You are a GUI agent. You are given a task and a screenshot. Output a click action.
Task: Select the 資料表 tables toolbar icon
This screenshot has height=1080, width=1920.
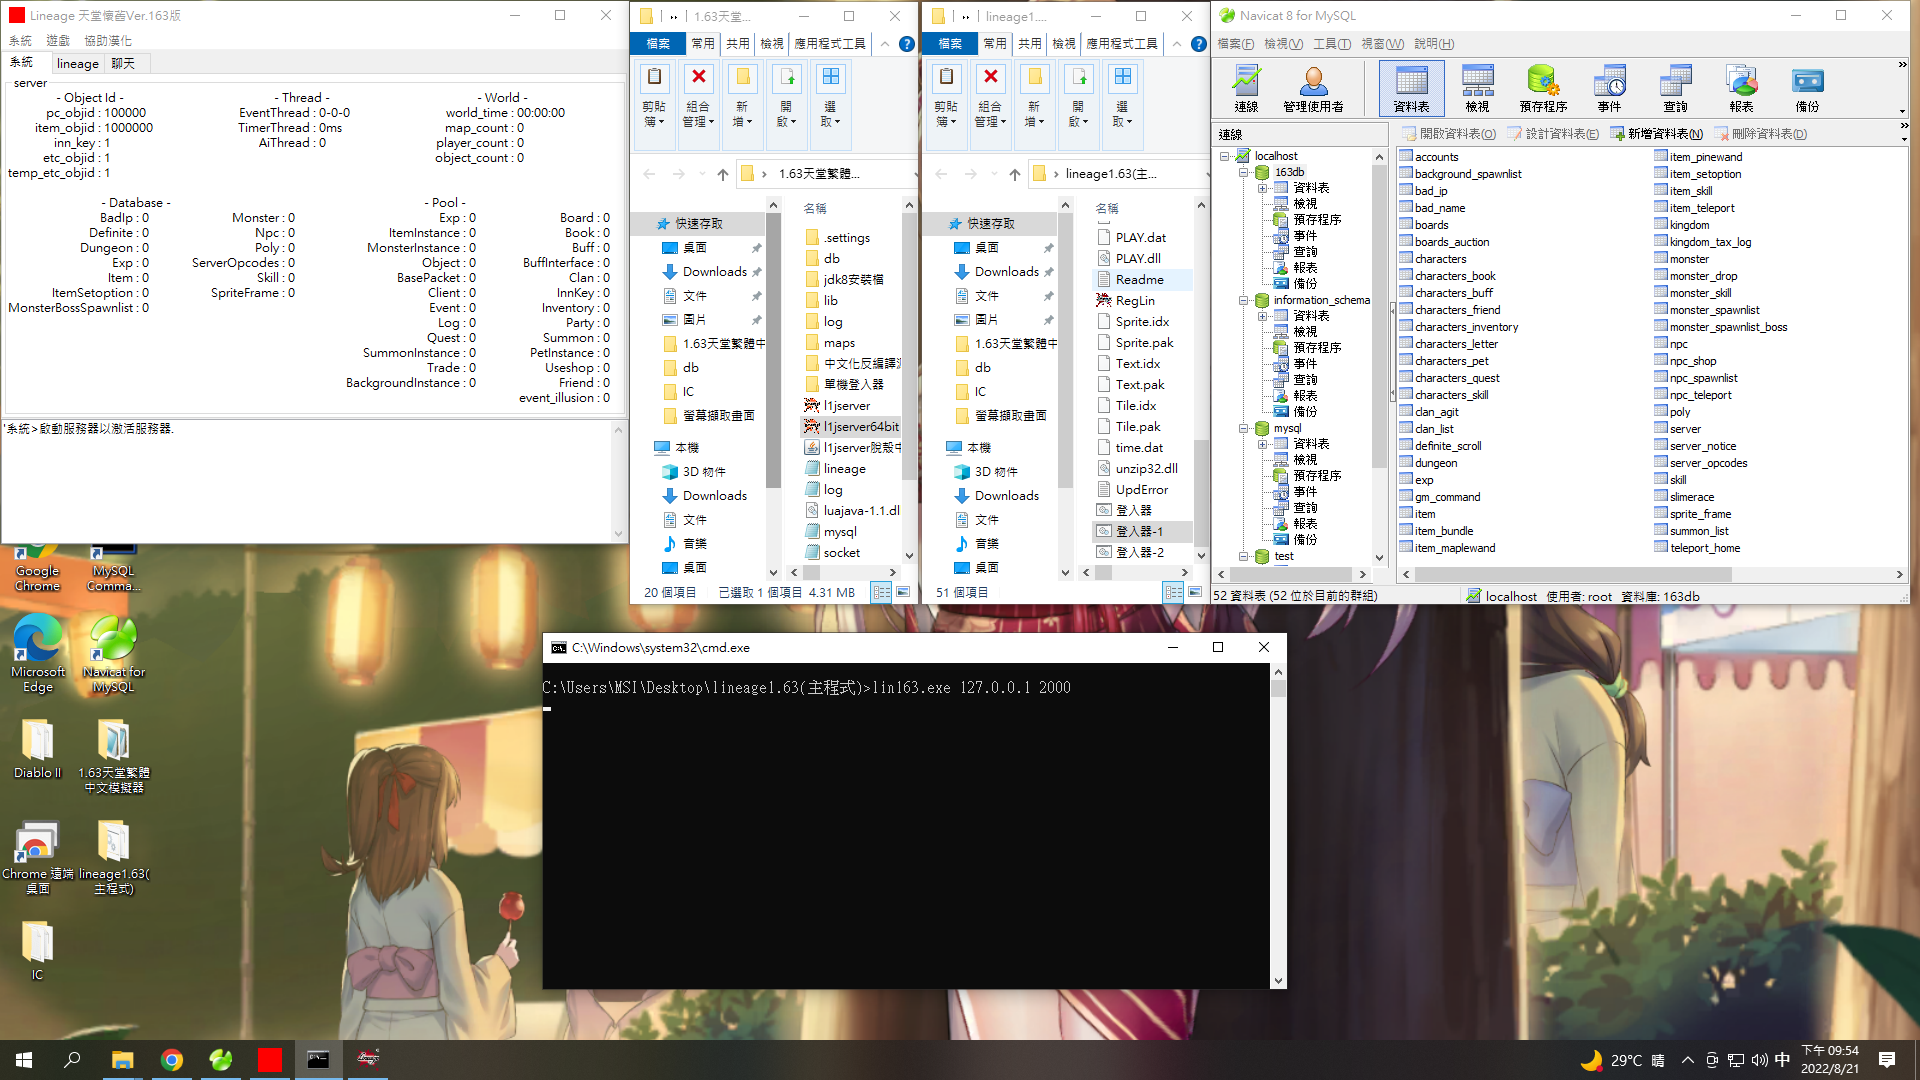point(1411,88)
